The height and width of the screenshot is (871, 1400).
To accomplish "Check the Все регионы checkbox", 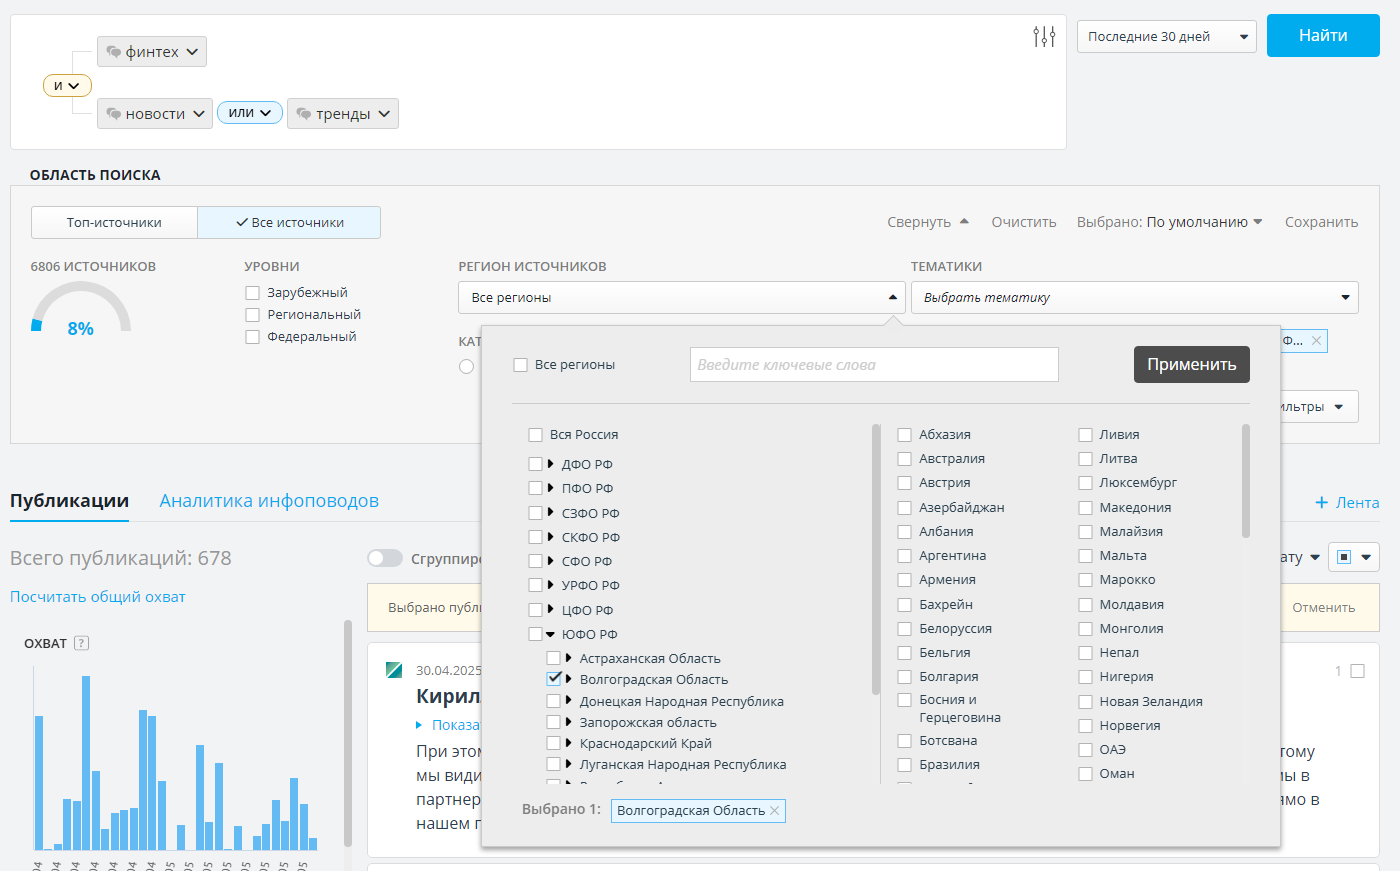I will coord(520,365).
